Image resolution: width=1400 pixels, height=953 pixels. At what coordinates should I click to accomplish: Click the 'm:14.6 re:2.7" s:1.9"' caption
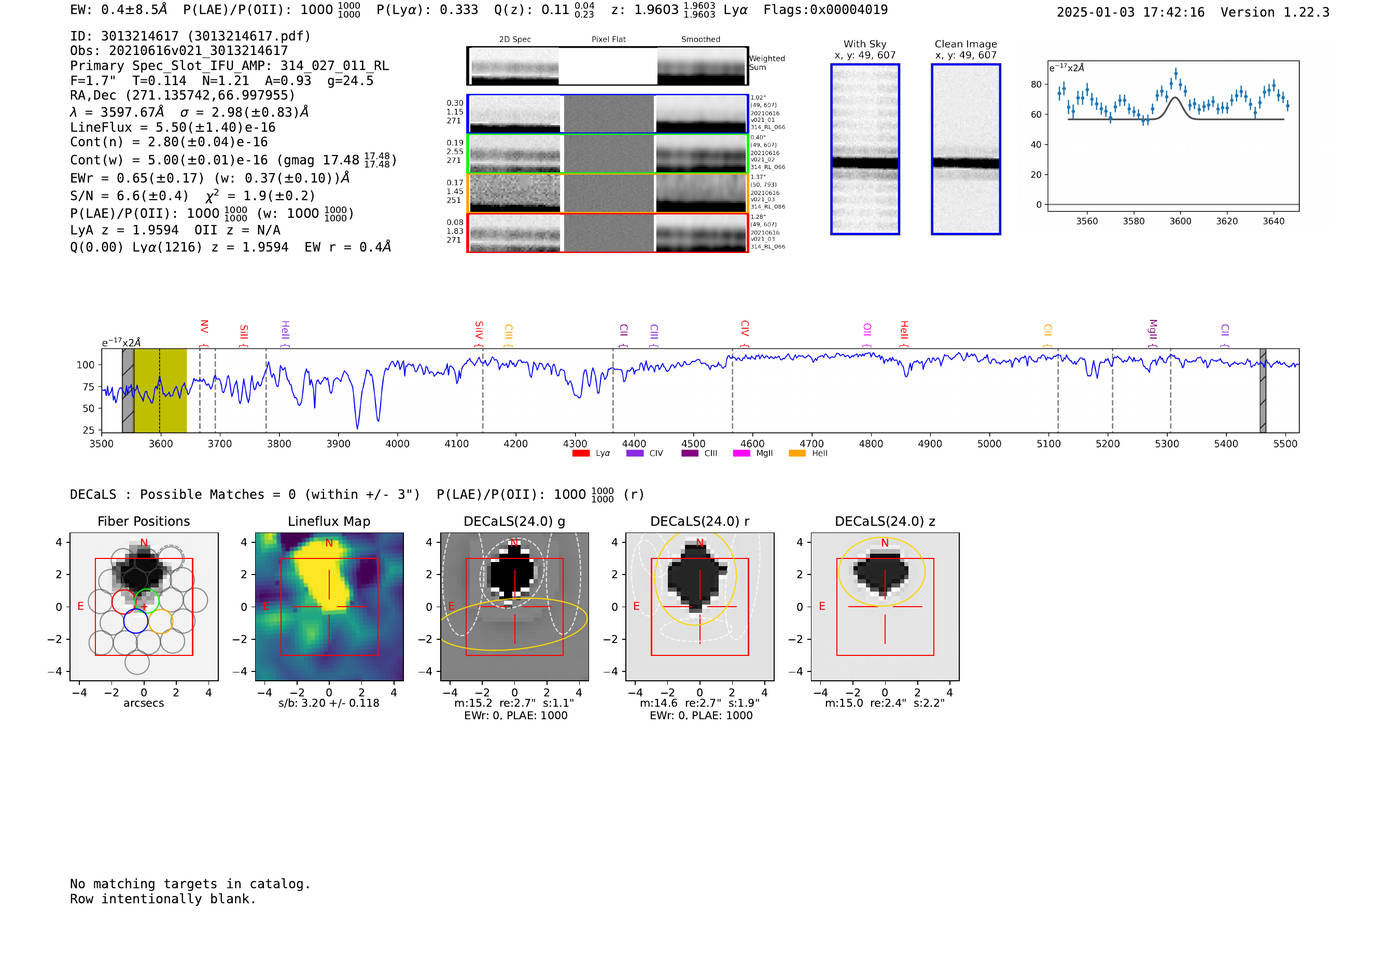[x=700, y=703]
